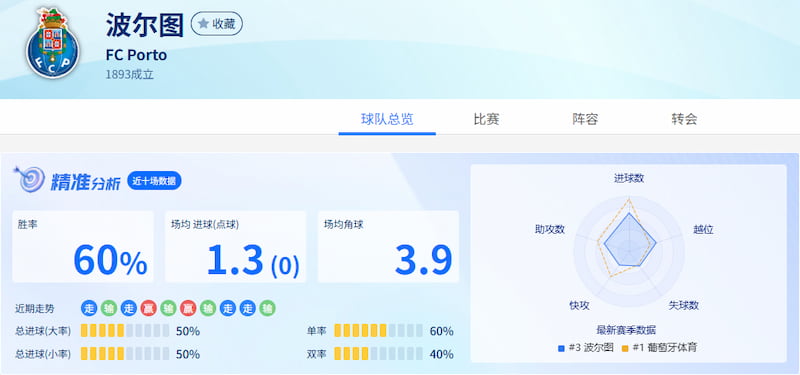Click the blue legend square for #3 波尔图
The width and height of the screenshot is (800, 375).
pos(561,348)
